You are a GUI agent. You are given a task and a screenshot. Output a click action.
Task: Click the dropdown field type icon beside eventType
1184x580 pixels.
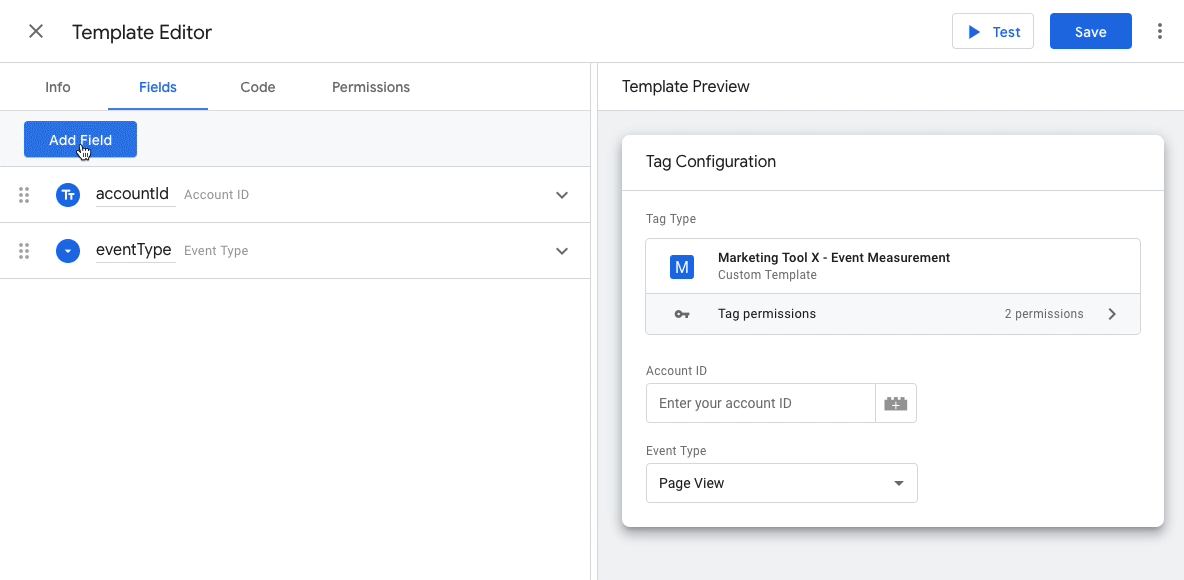[x=68, y=251]
